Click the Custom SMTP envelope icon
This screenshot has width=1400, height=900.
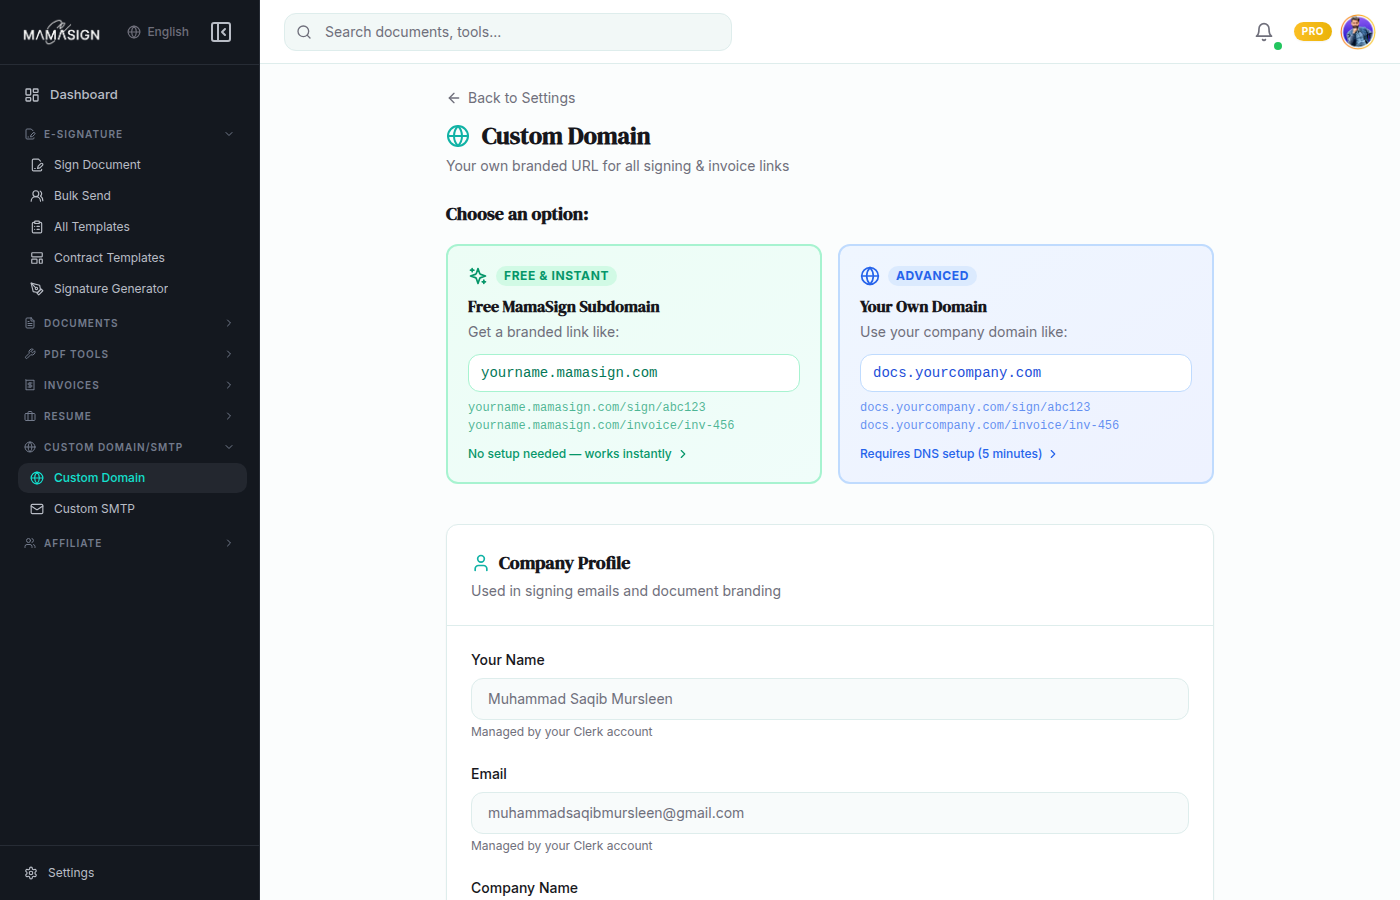[x=37, y=509]
